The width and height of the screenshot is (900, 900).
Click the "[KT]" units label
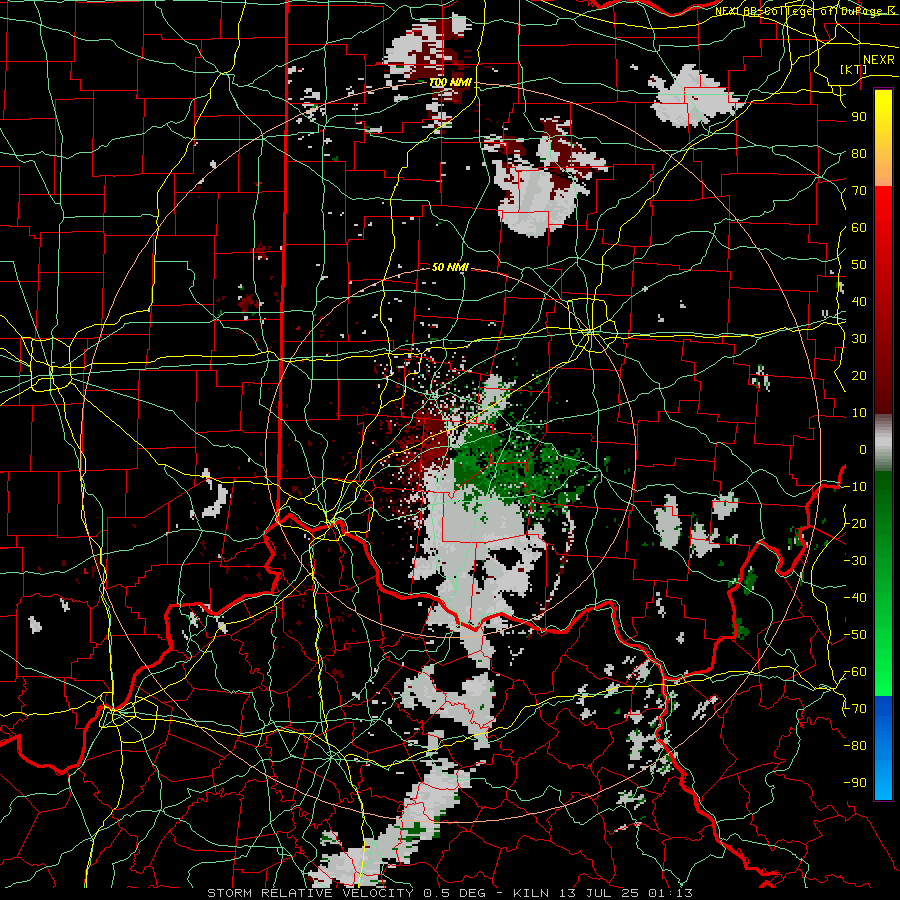(853, 69)
